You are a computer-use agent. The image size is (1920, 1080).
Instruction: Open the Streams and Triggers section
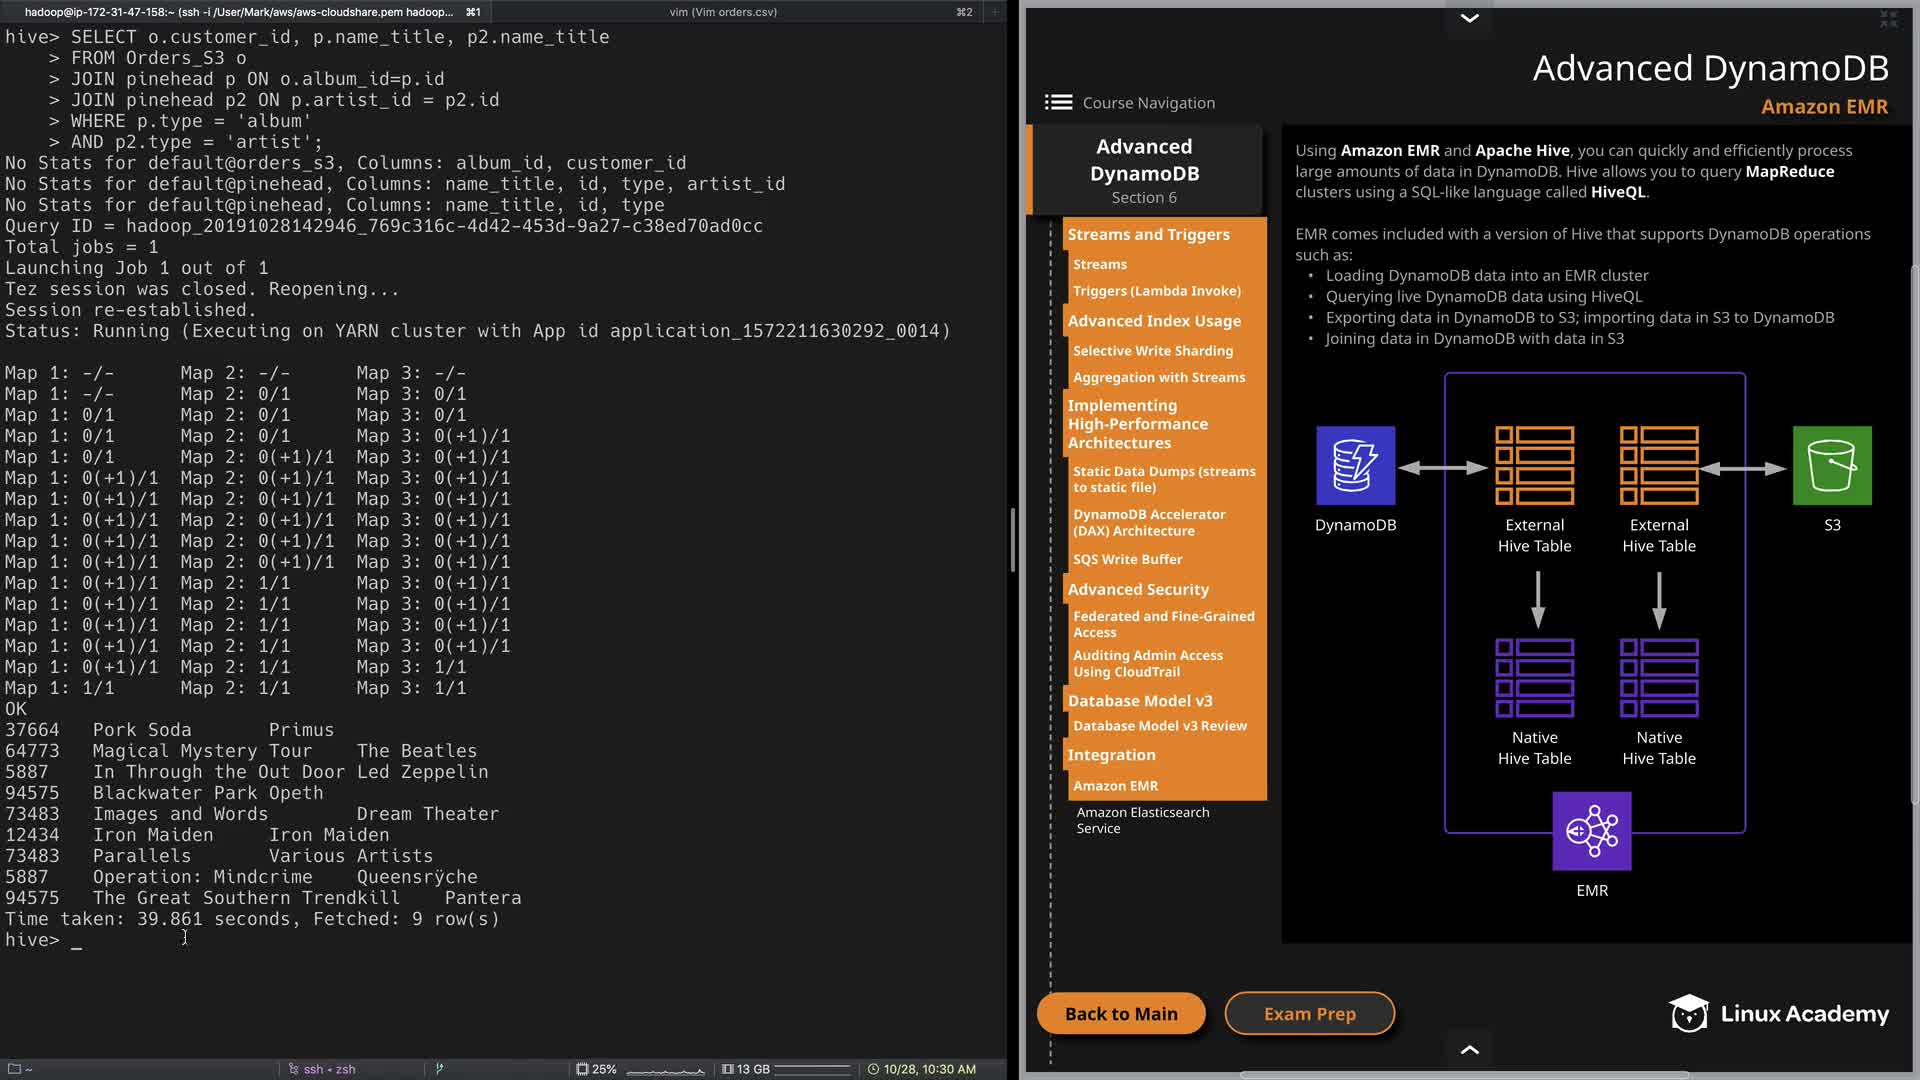(1148, 234)
